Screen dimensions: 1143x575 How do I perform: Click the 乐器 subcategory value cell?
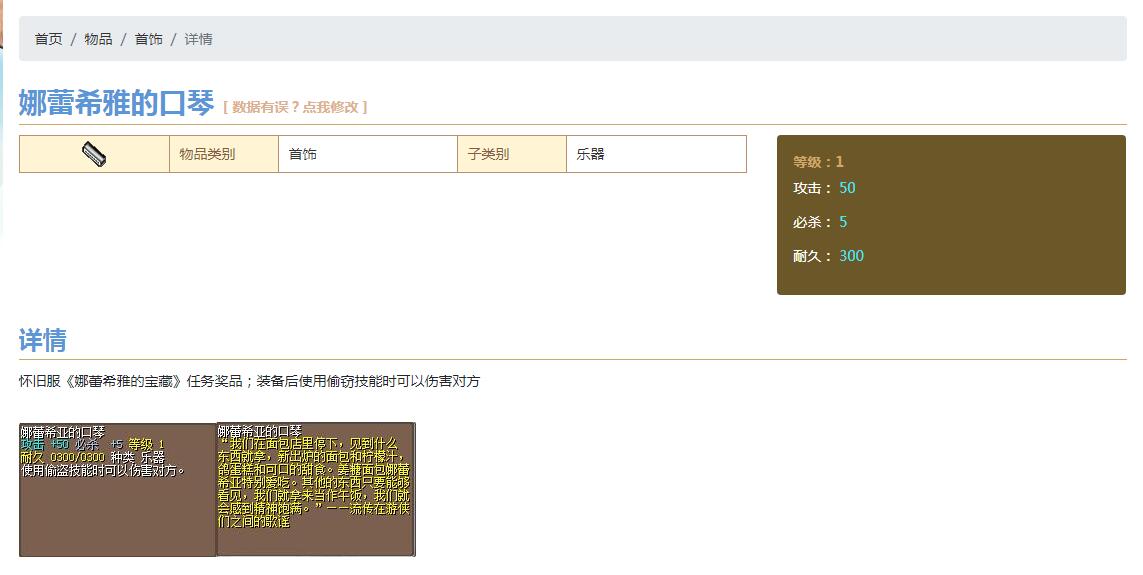pyautogui.click(x=591, y=154)
